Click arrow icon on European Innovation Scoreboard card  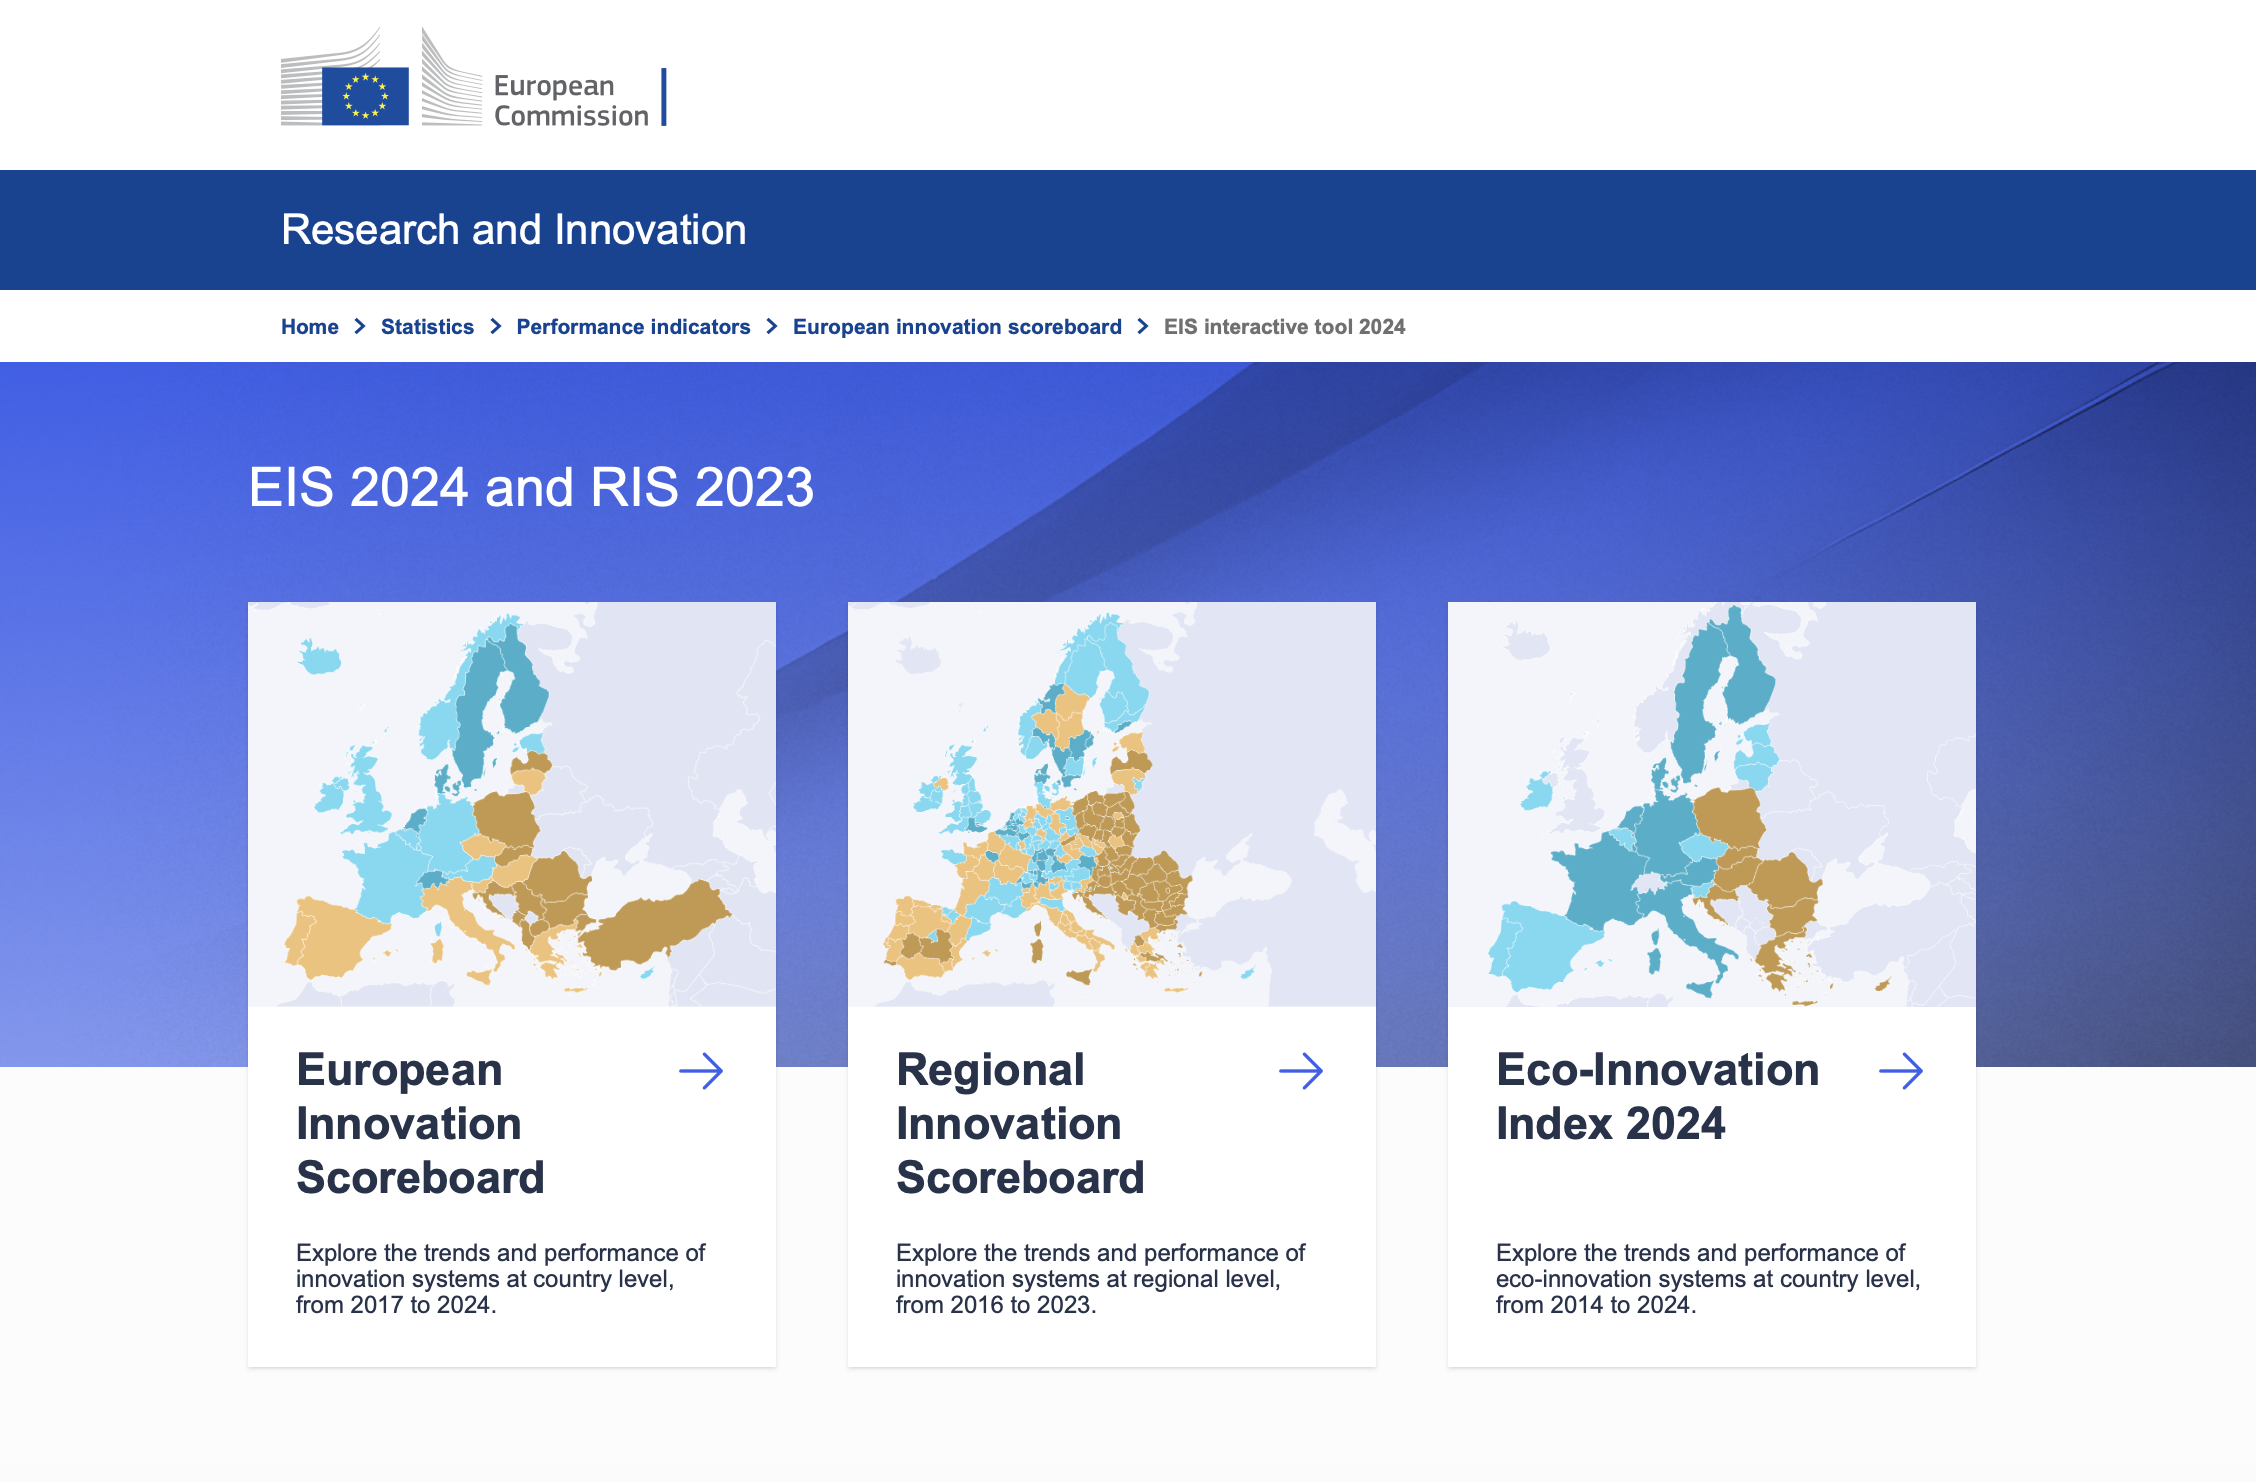(x=701, y=1071)
